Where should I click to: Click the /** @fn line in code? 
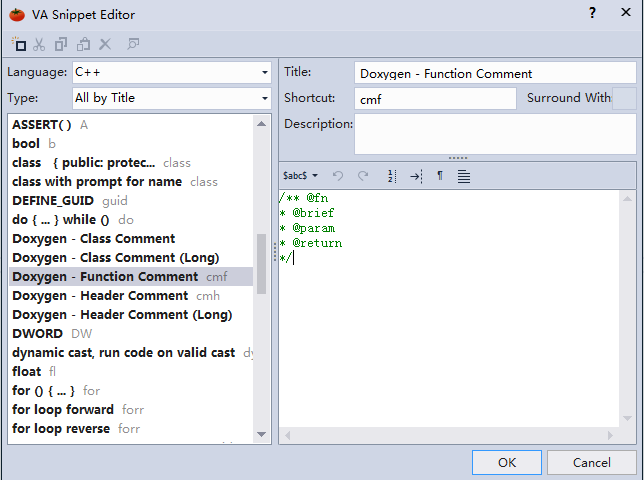click(x=303, y=198)
